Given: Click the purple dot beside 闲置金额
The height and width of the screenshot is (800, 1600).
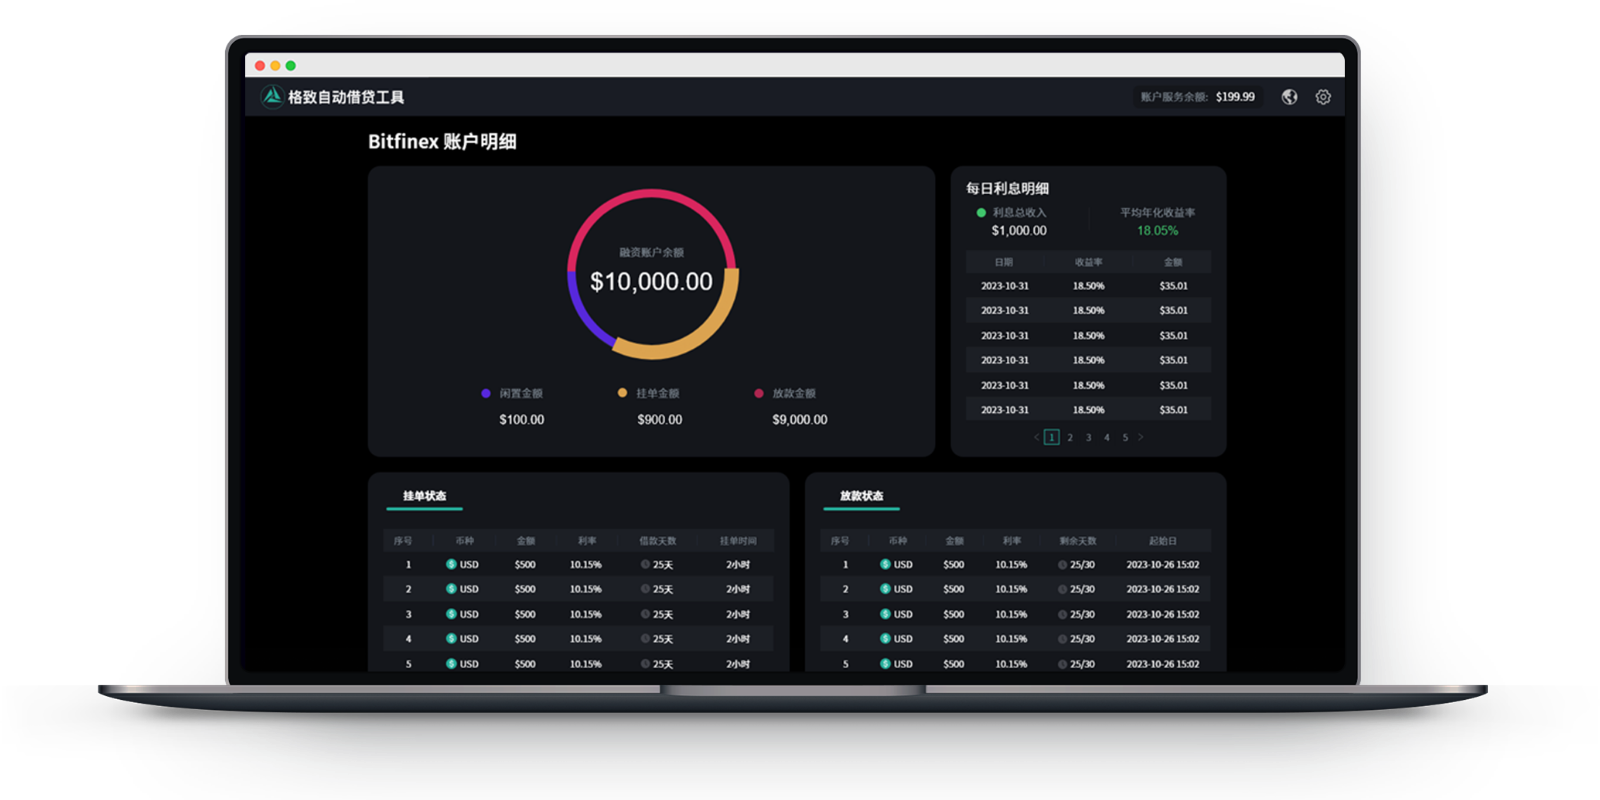Looking at the screenshot, I should pyautogui.click(x=486, y=393).
